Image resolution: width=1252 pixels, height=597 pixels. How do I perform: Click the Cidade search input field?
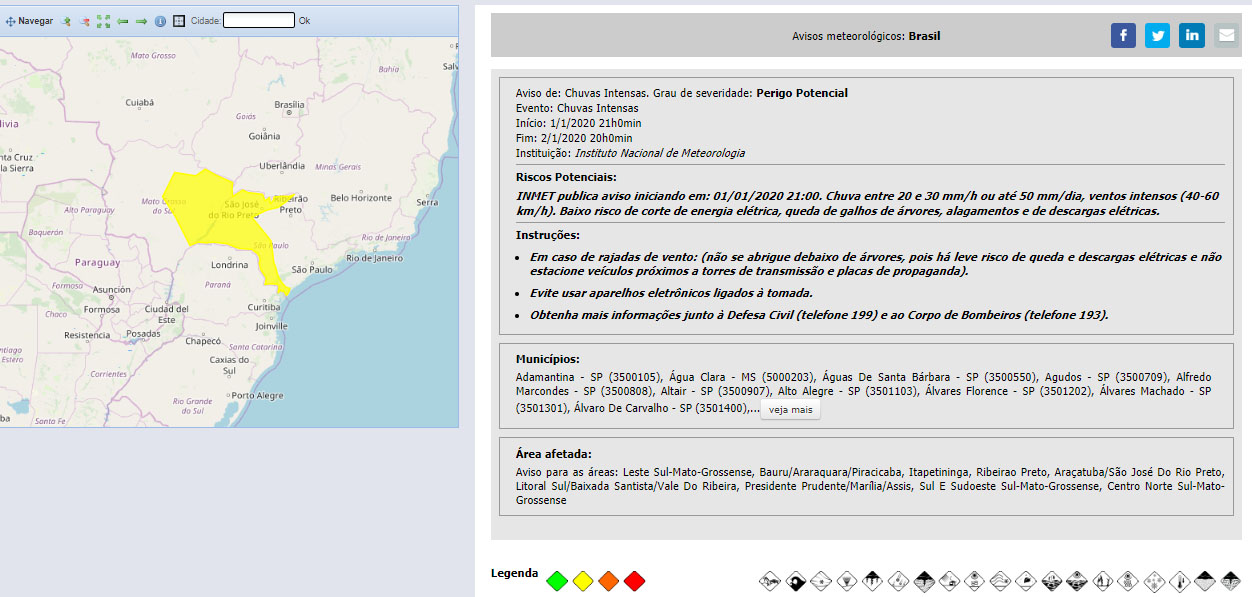tap(258, 20)
